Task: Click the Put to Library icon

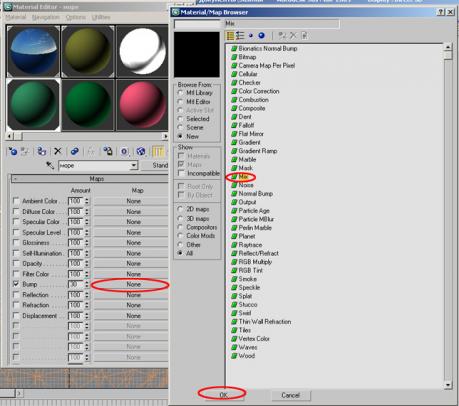Action: (x=107, y=151)
